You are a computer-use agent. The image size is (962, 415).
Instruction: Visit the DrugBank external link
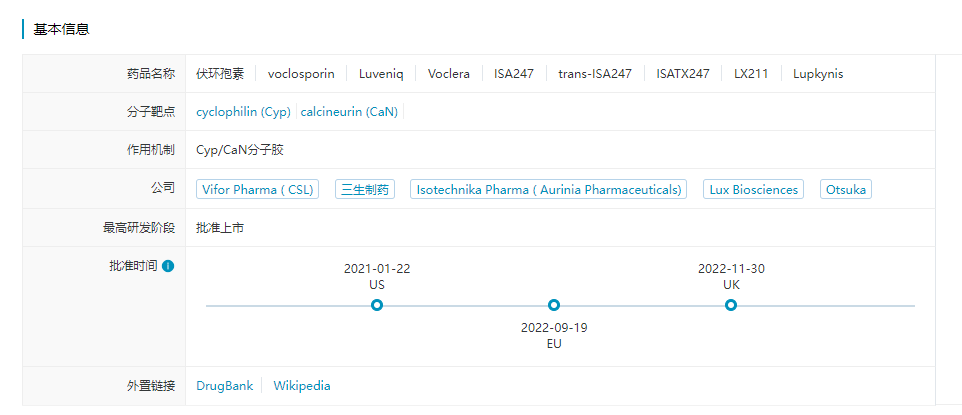224,385
